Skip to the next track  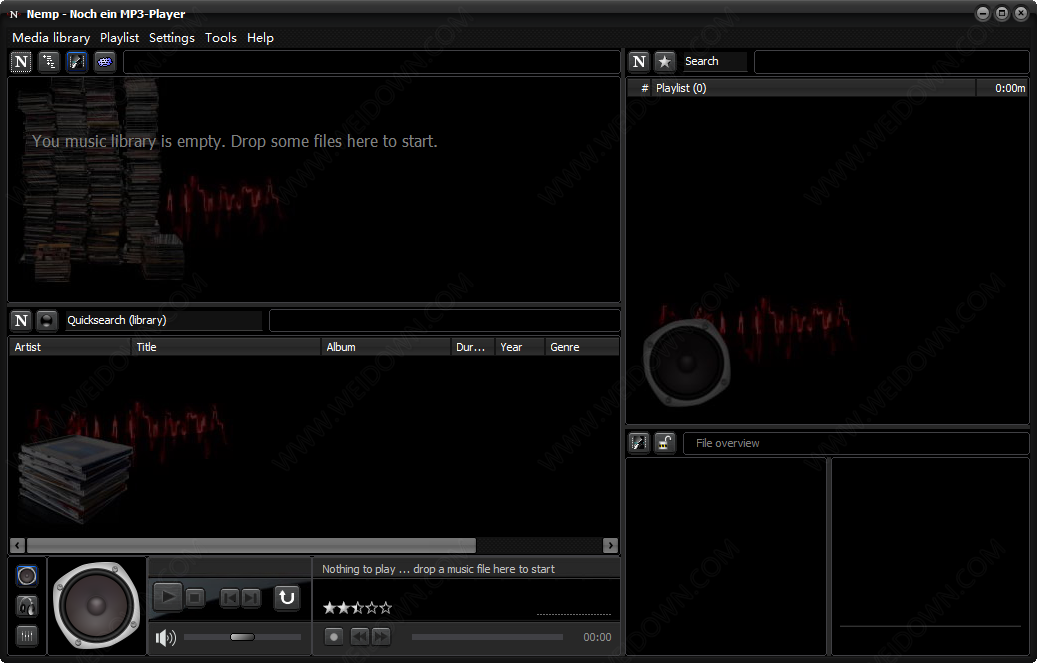[x=251, y=598]
